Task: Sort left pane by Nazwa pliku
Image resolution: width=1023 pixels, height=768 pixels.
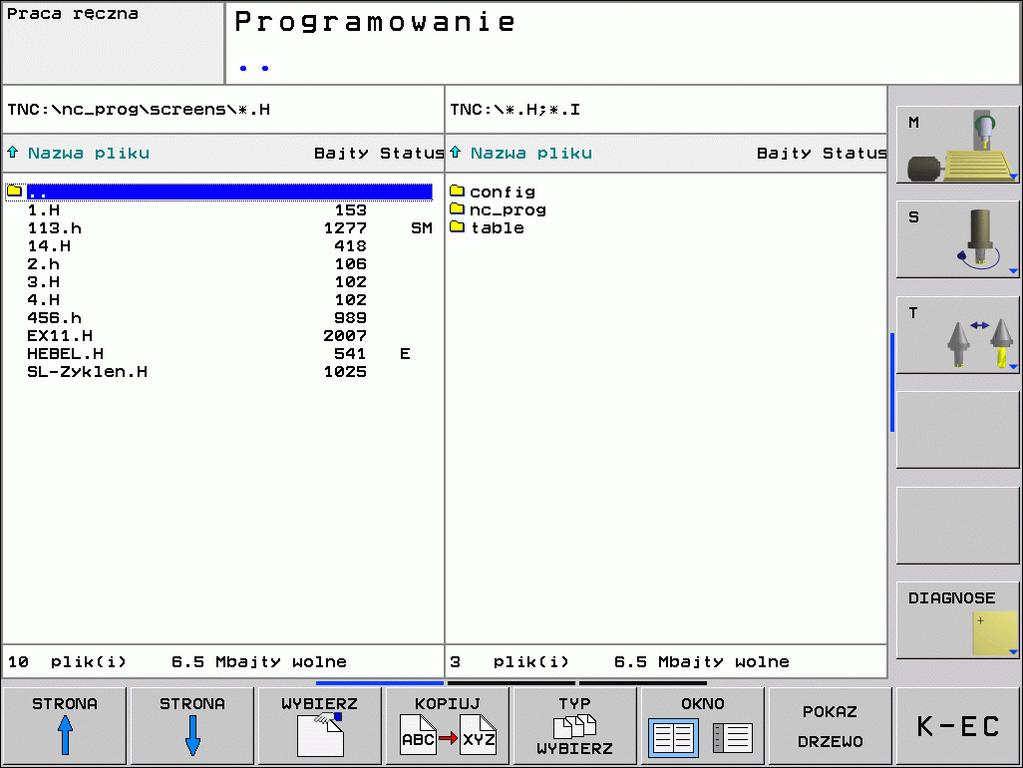Action: tap(89, 153)
